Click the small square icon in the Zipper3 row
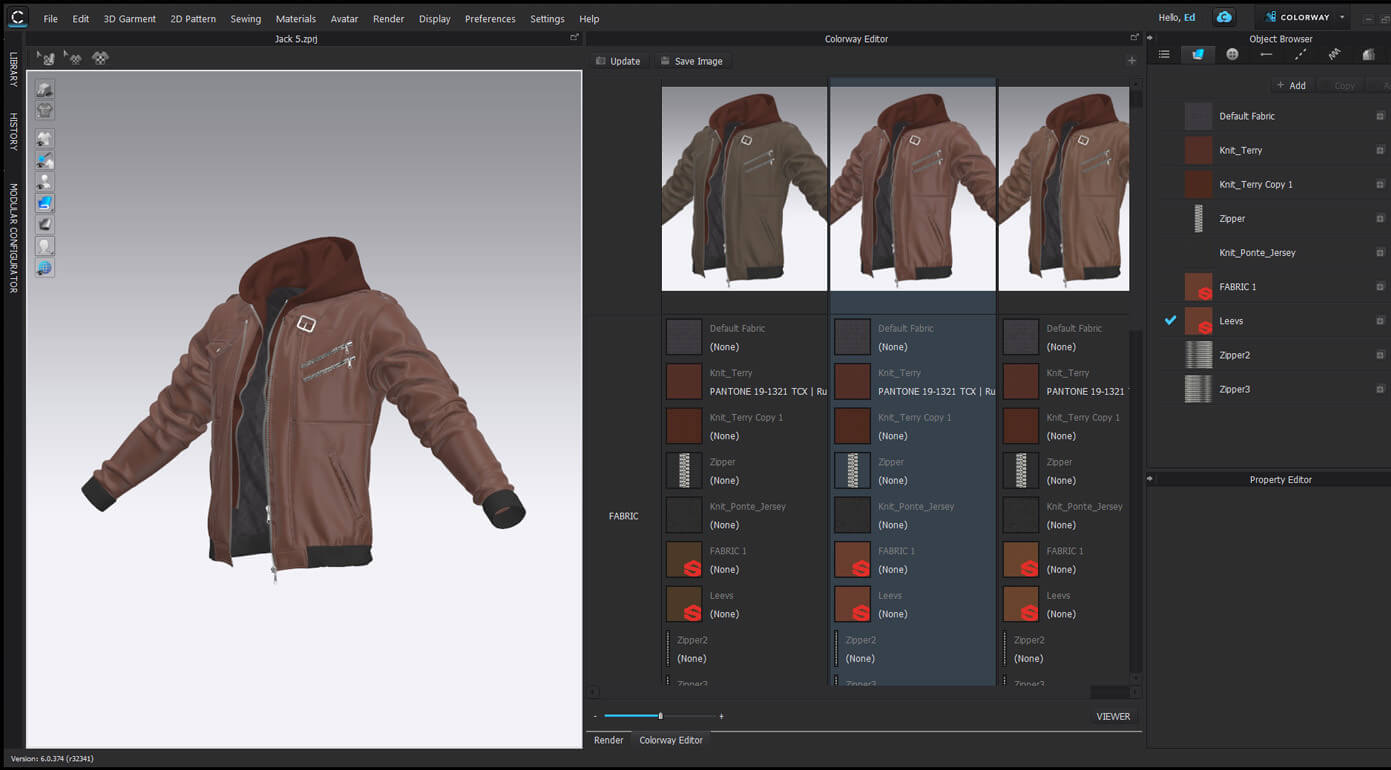Image resolution: width=1391 pixels, height=770 pixels. pos(1380,389)
